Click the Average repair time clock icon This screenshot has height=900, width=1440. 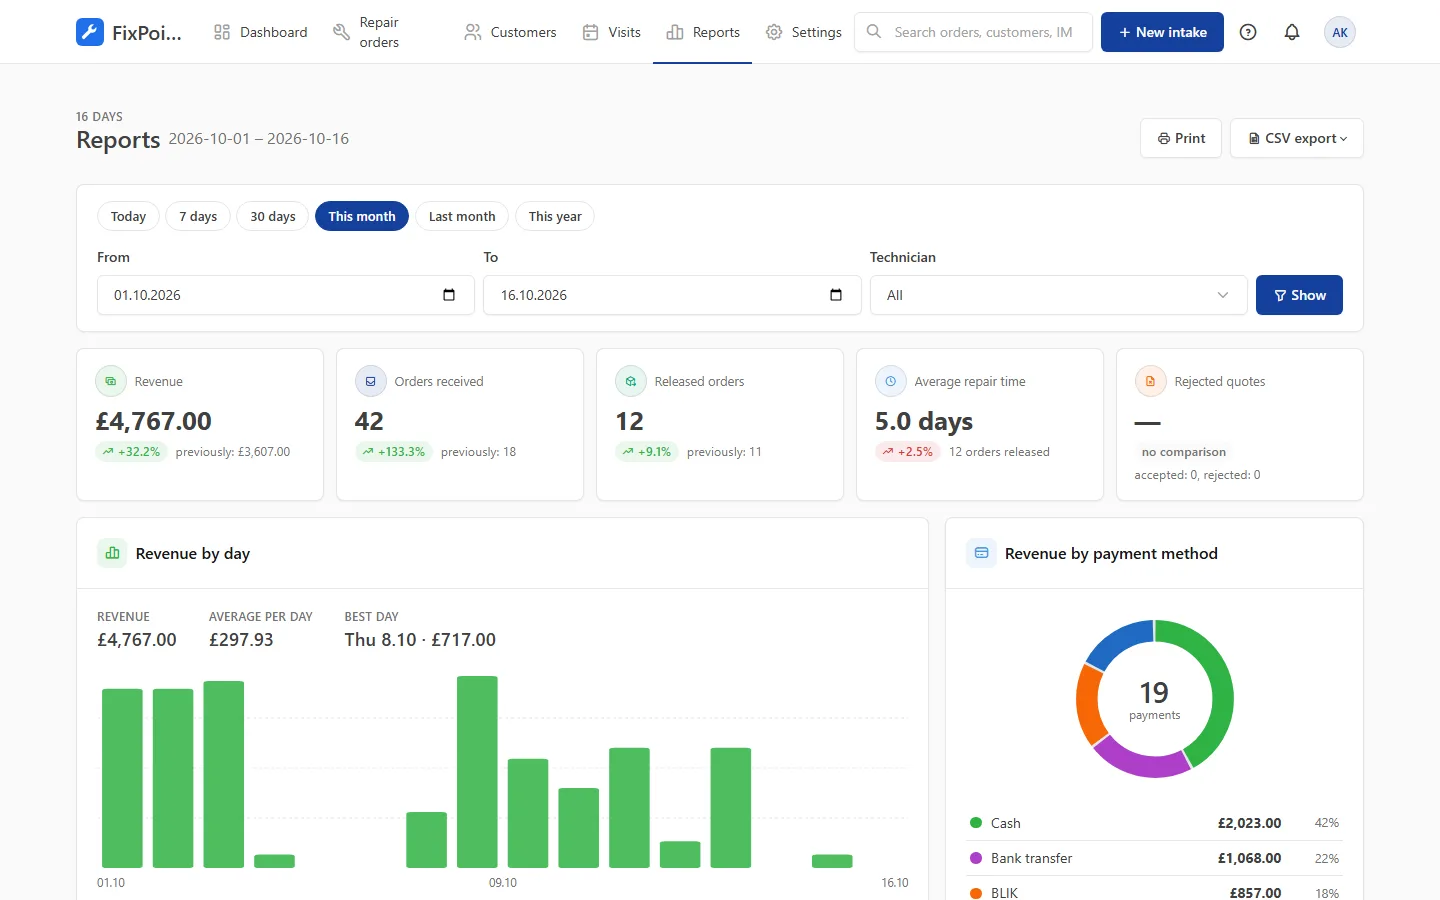(890, 381)
